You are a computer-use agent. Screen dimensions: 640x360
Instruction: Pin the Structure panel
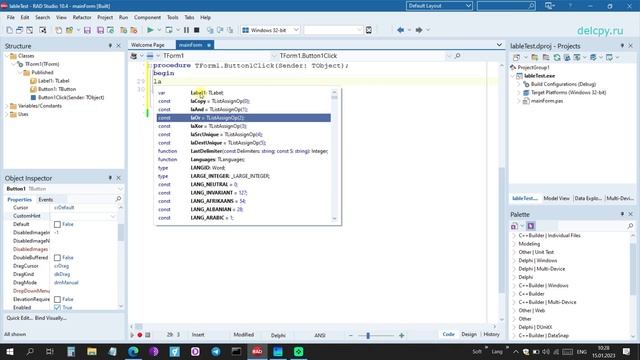(x=110, y=46)
